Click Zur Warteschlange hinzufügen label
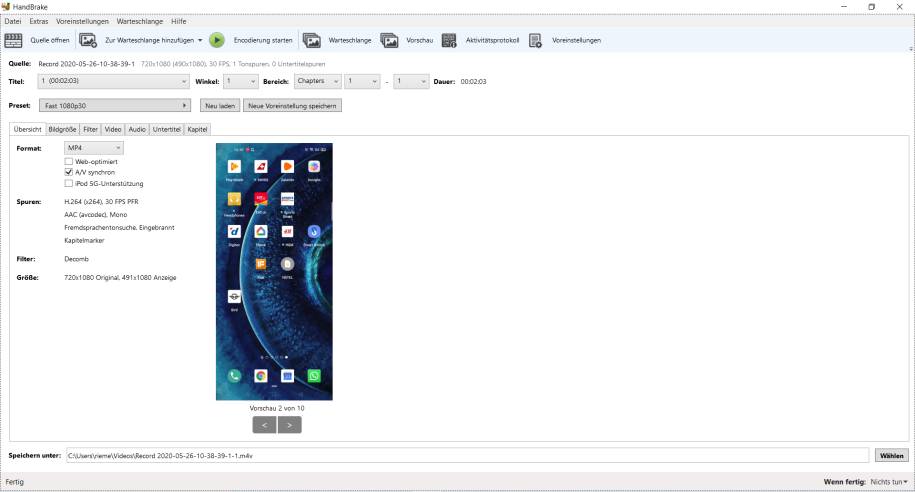The height and width of the screenshot is (492, 915). coord(149,40)
